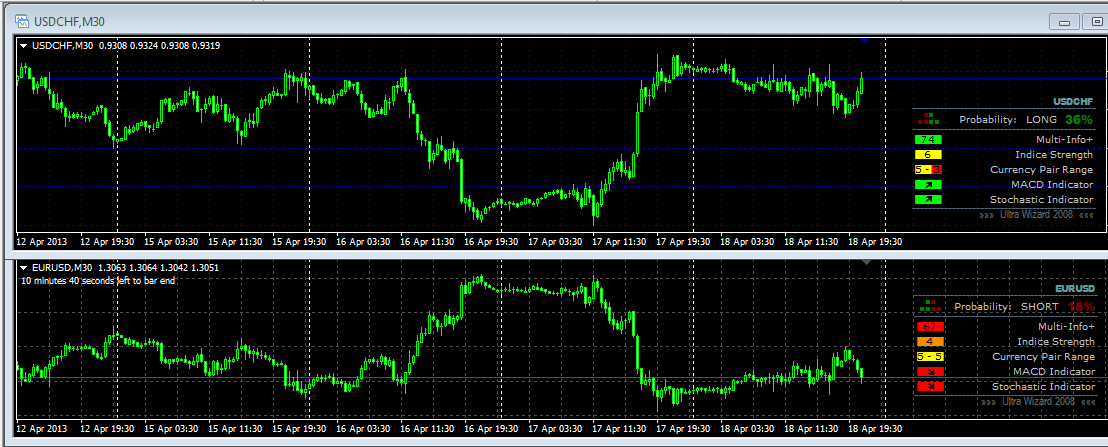
Task: Click EURUSD panel Currency Pair Range label
Action: pyautogui.click(x=1044, y=357)
